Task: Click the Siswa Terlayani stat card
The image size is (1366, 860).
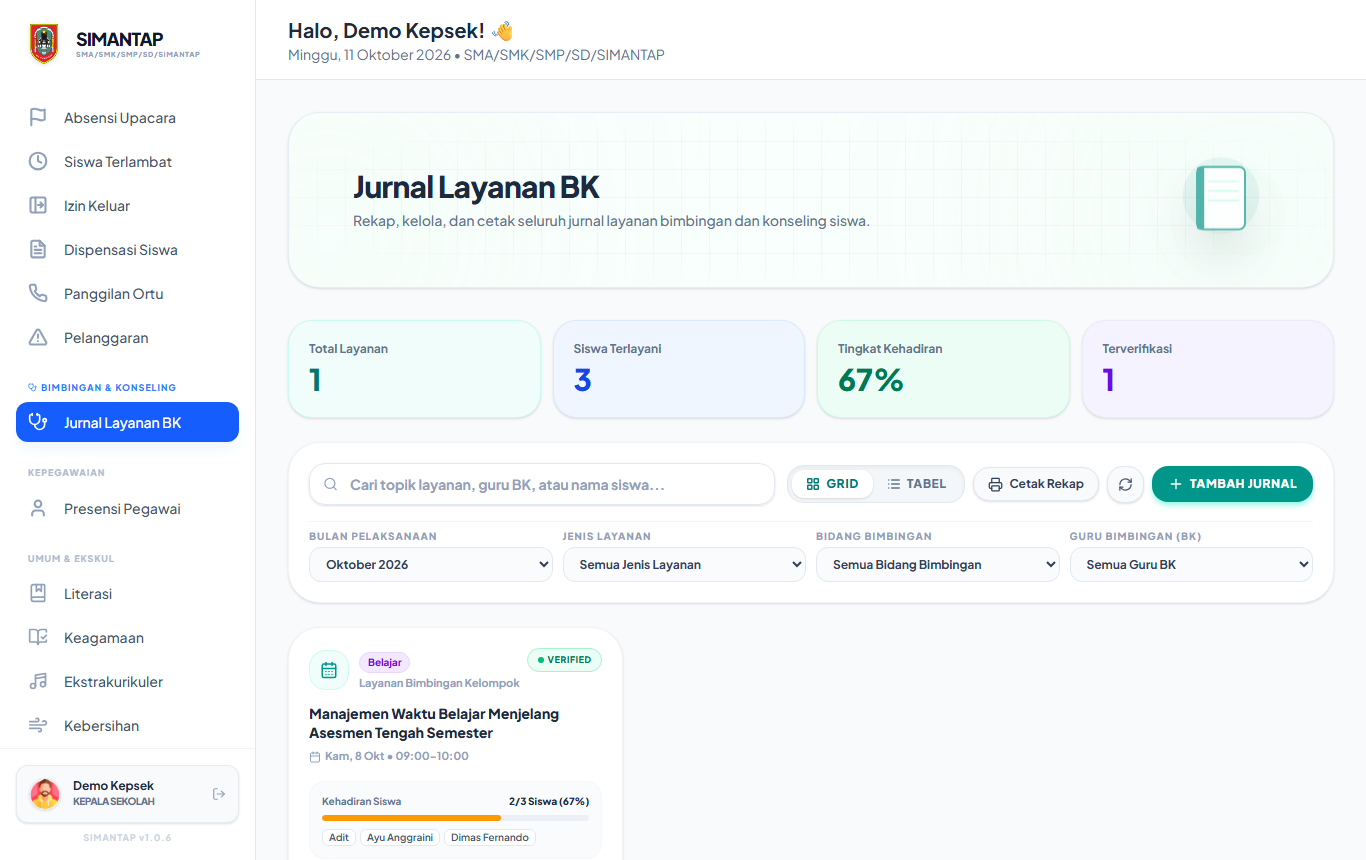Action: (679, 369)
